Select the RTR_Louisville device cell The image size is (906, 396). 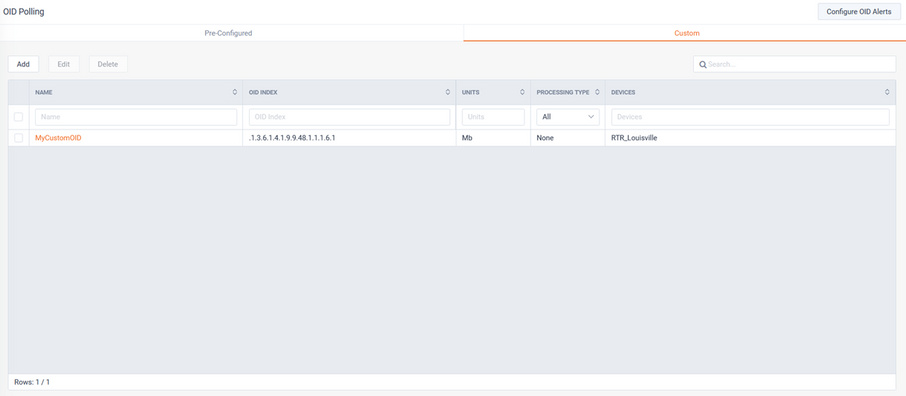click(x=751, y=138)
